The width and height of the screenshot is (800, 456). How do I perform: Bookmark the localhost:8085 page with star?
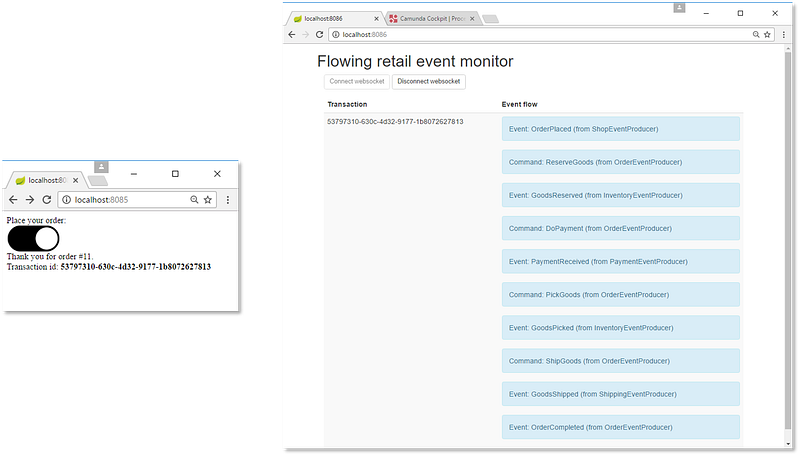[x=208, y=200]
